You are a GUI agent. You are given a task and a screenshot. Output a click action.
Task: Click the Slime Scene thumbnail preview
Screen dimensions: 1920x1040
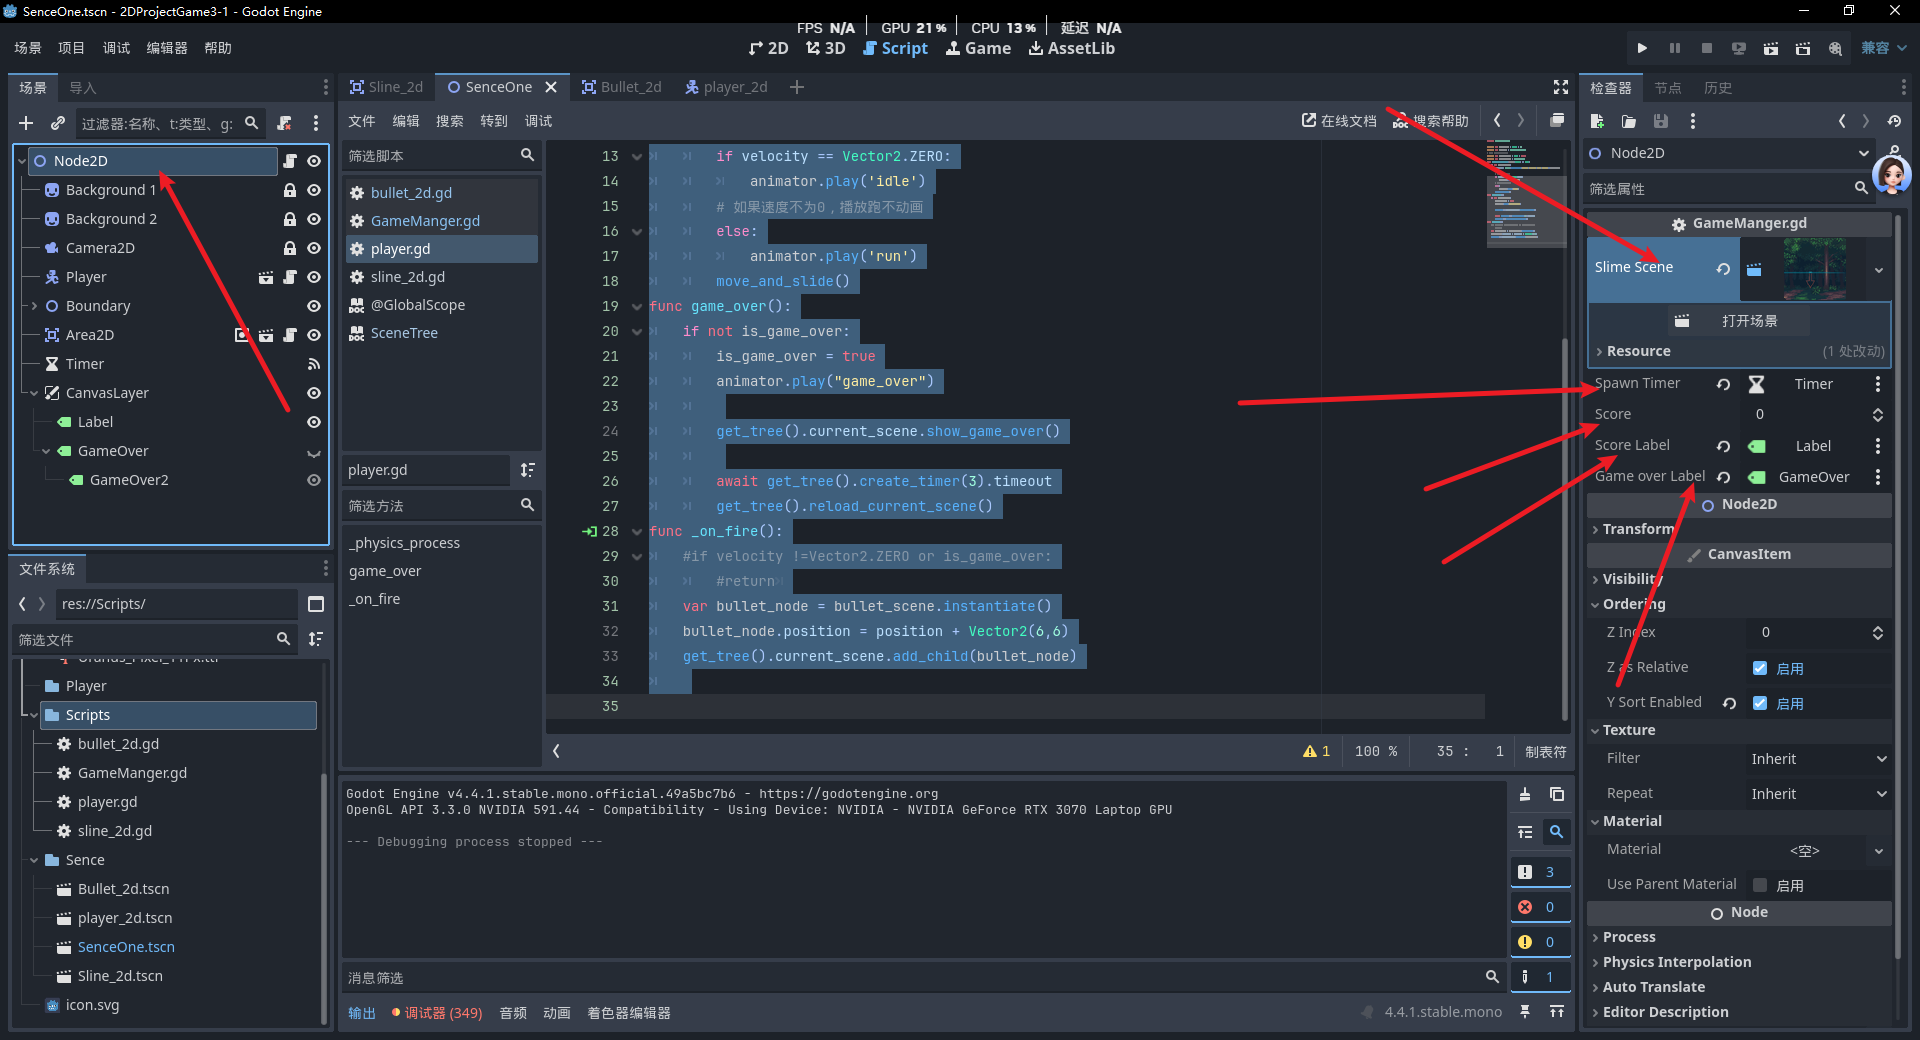[1814, 268]
